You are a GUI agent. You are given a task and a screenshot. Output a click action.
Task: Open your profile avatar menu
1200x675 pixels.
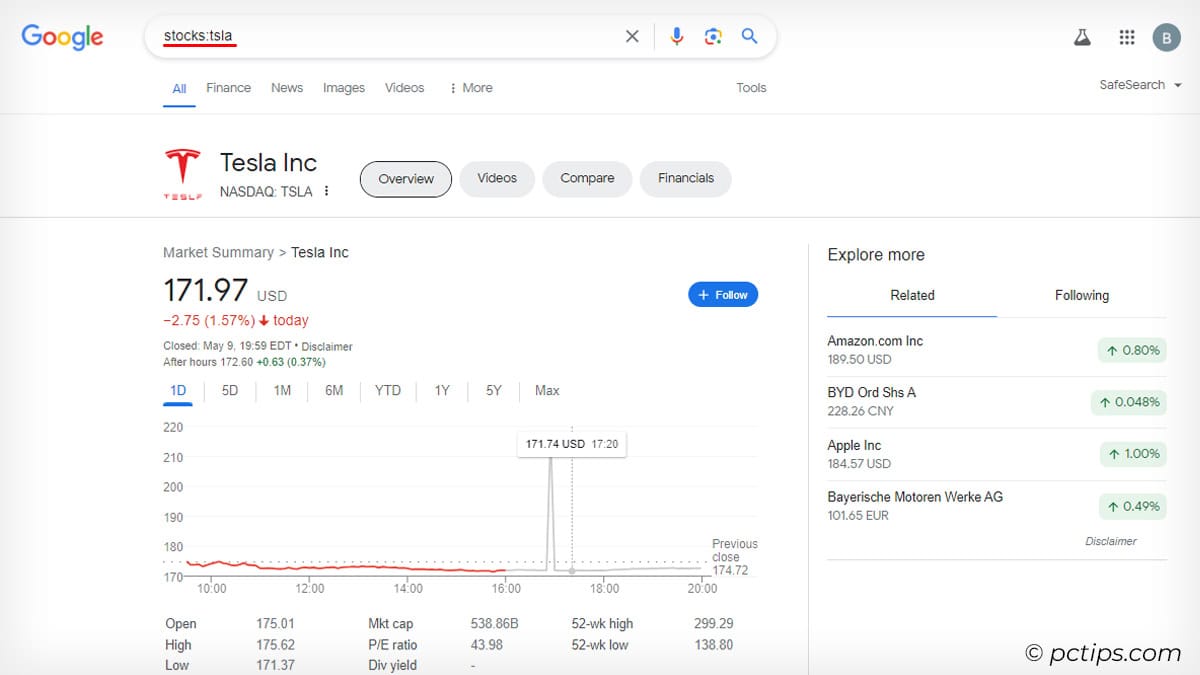[1166, 37]
